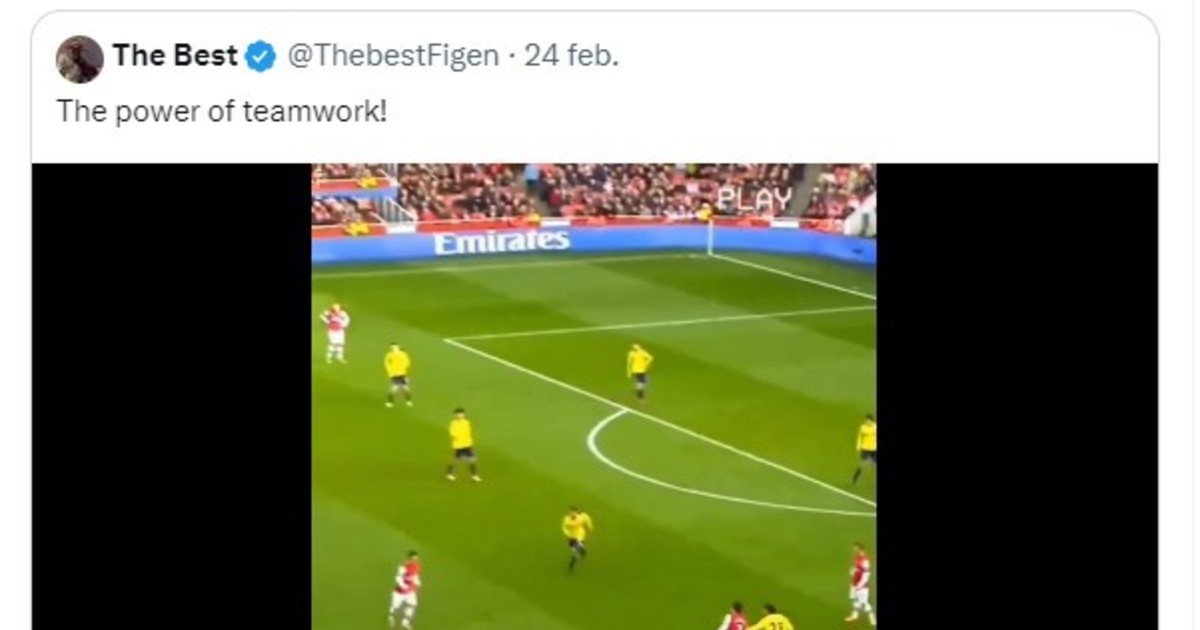Click the Arsenal player near the Emirates banner

pos(335,333)
